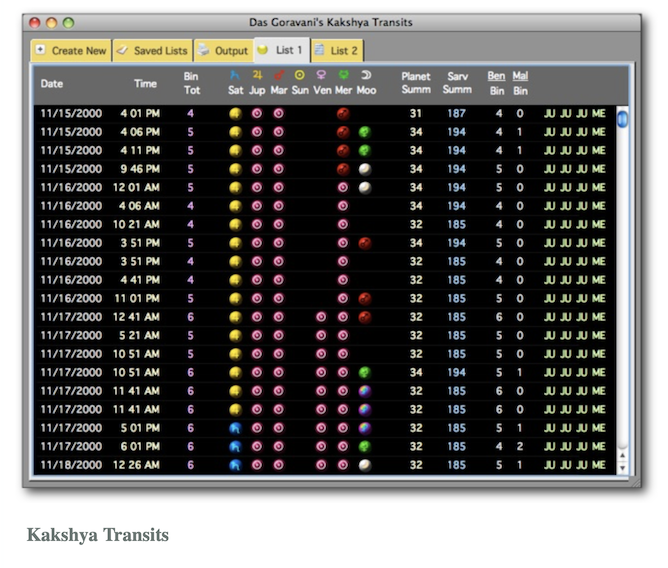Click the blue vertical scrollbar thumb
Image resolution: width=668 pixels, height=568 pixels.
623,120
